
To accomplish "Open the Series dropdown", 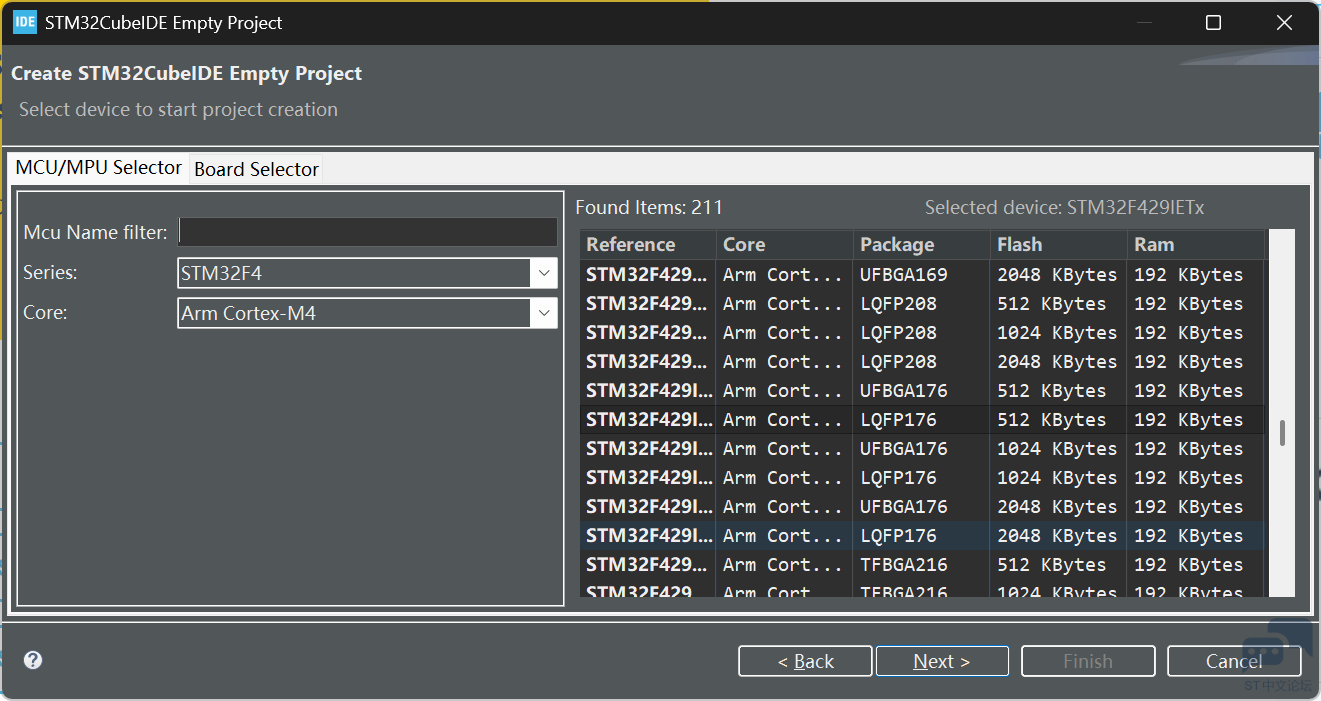I will pyautogui.click(x=544, y=273).
